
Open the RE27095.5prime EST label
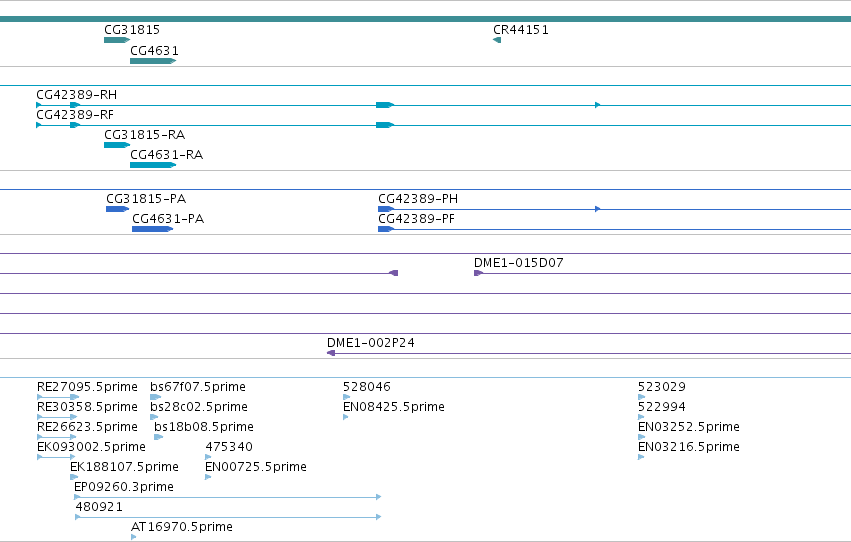(87, 387)
